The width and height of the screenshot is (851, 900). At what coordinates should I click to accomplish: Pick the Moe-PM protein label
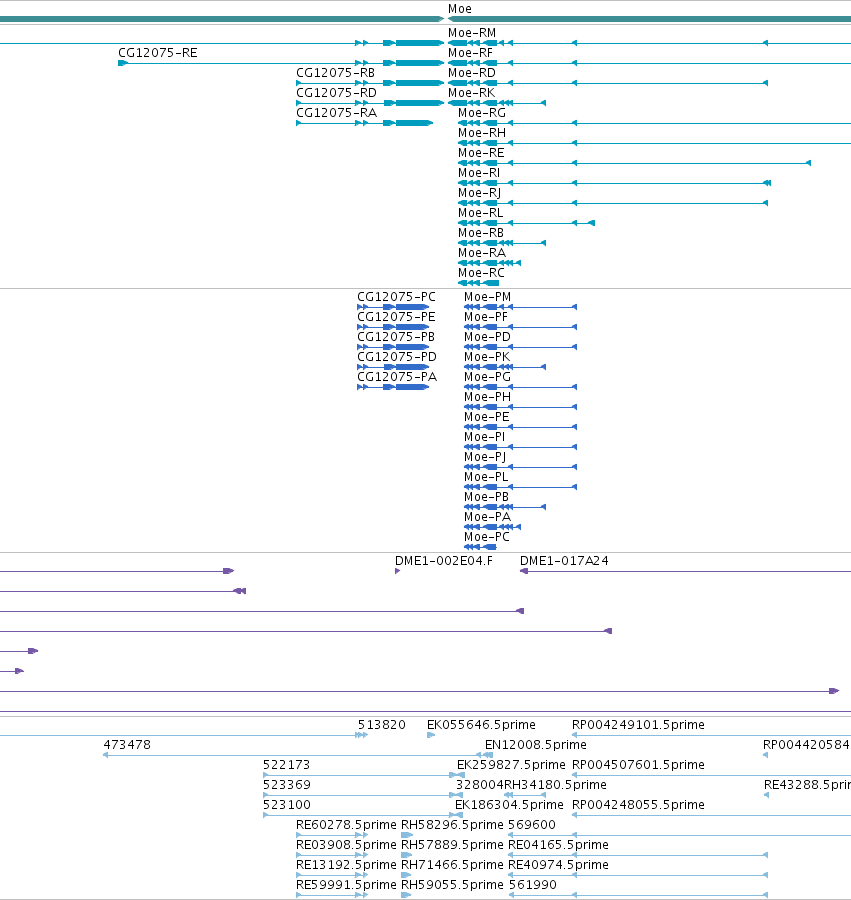487,297
